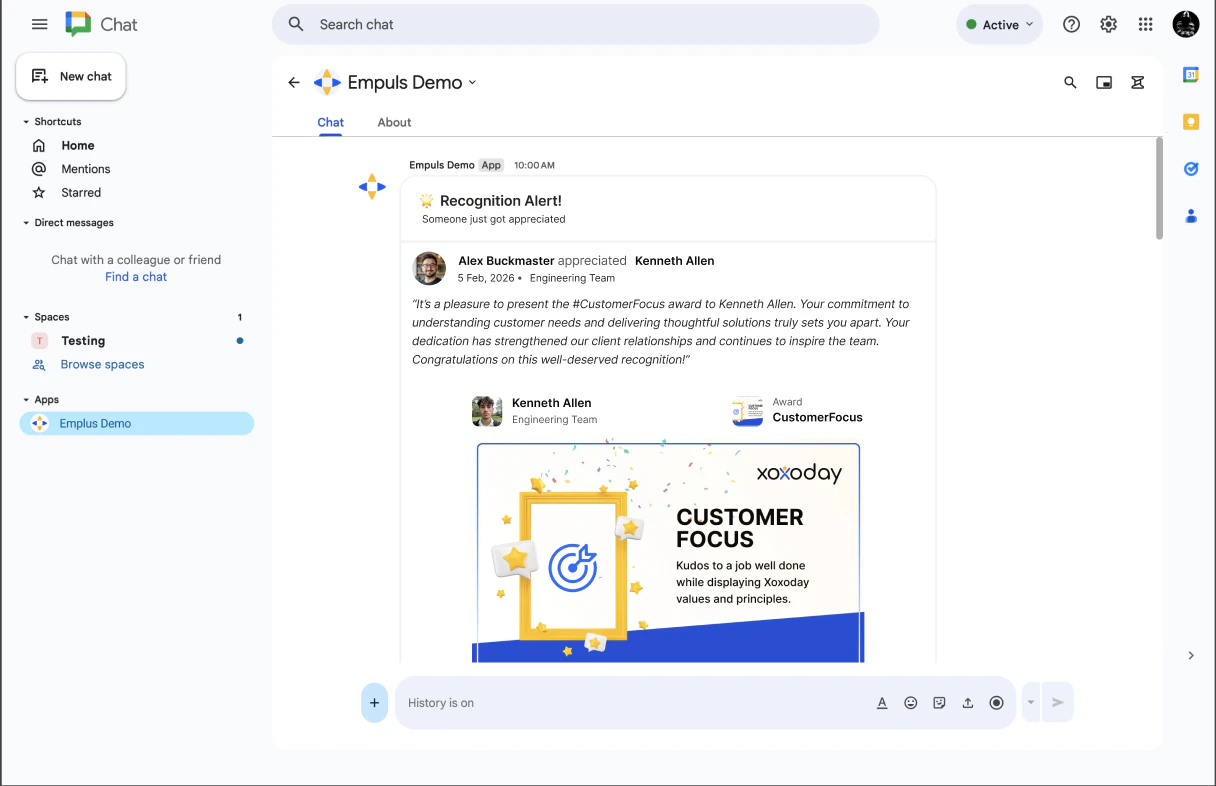Open chat in pop-up window icon
This screenshot has width=1216, height=786.
pos(1104,82)
